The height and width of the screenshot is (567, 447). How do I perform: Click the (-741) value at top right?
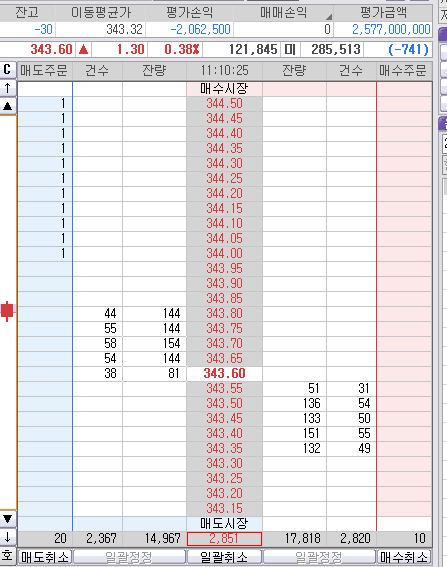tap(408, 49)
